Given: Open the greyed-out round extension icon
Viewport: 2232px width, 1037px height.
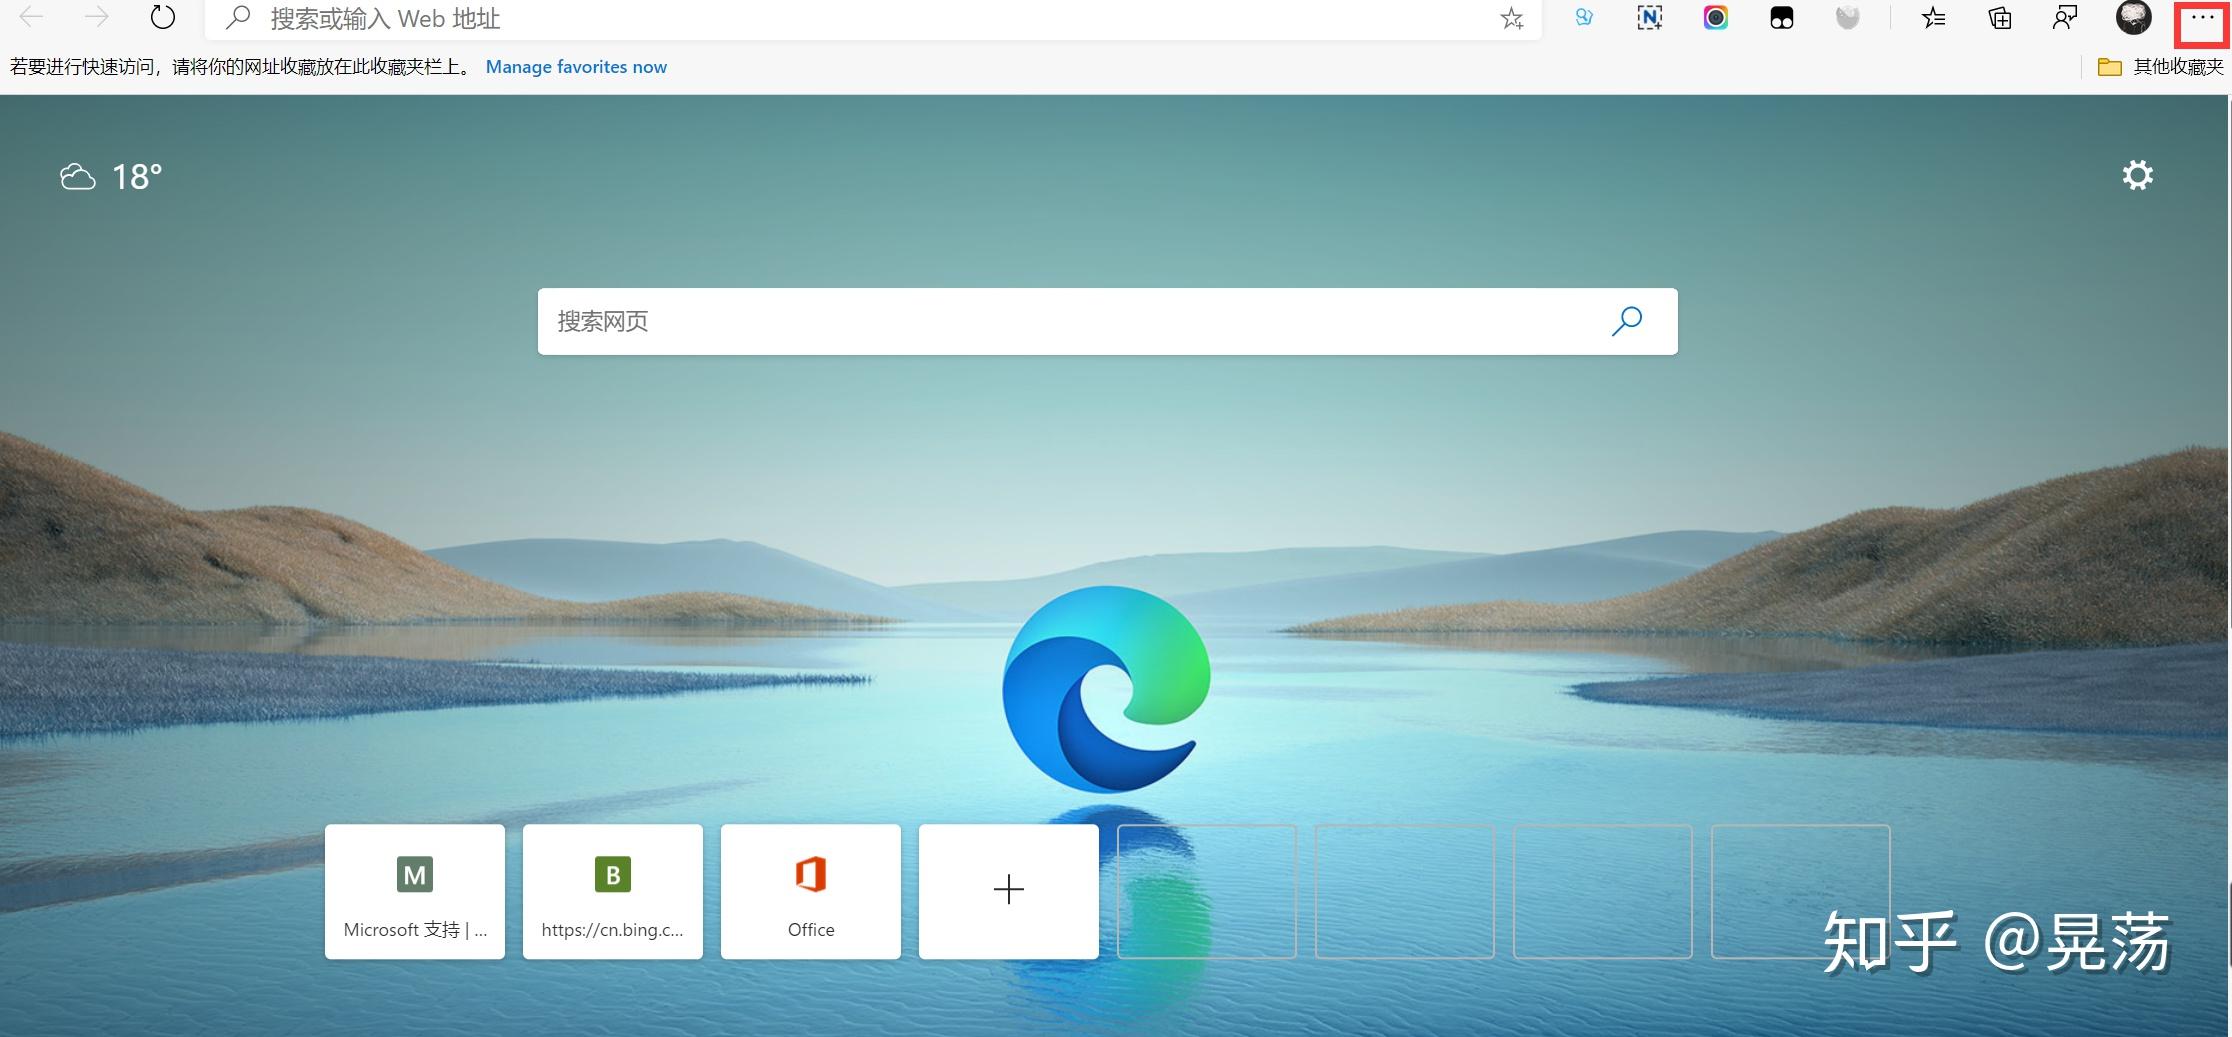Looking at the screenshot, I should coord(1848,18).
